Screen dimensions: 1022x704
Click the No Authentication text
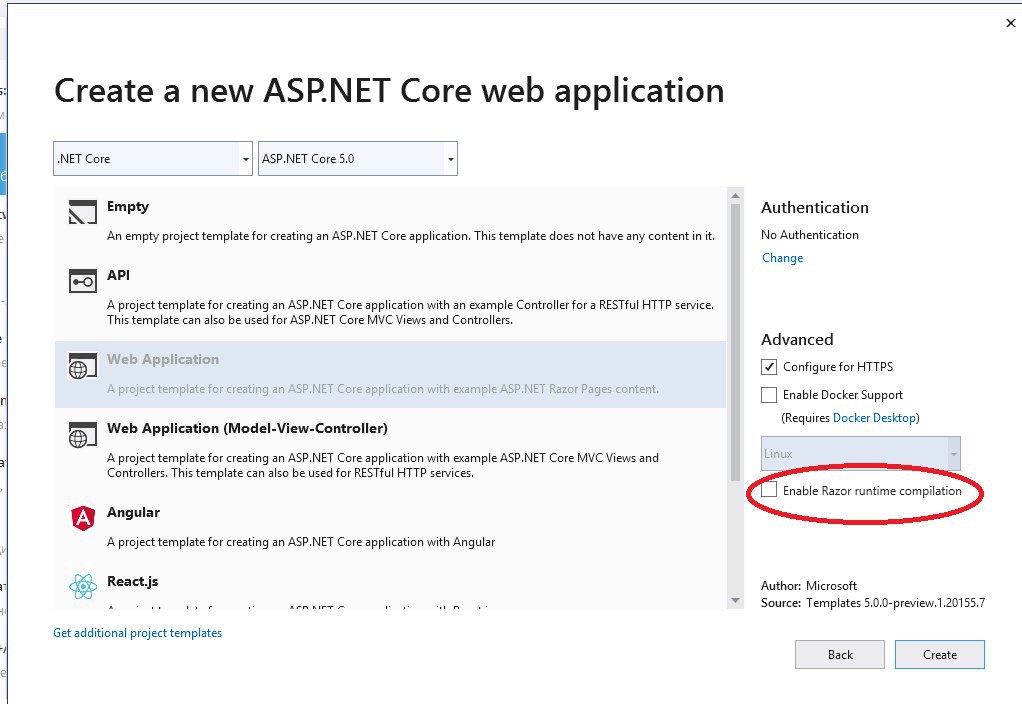pos(810,235)
